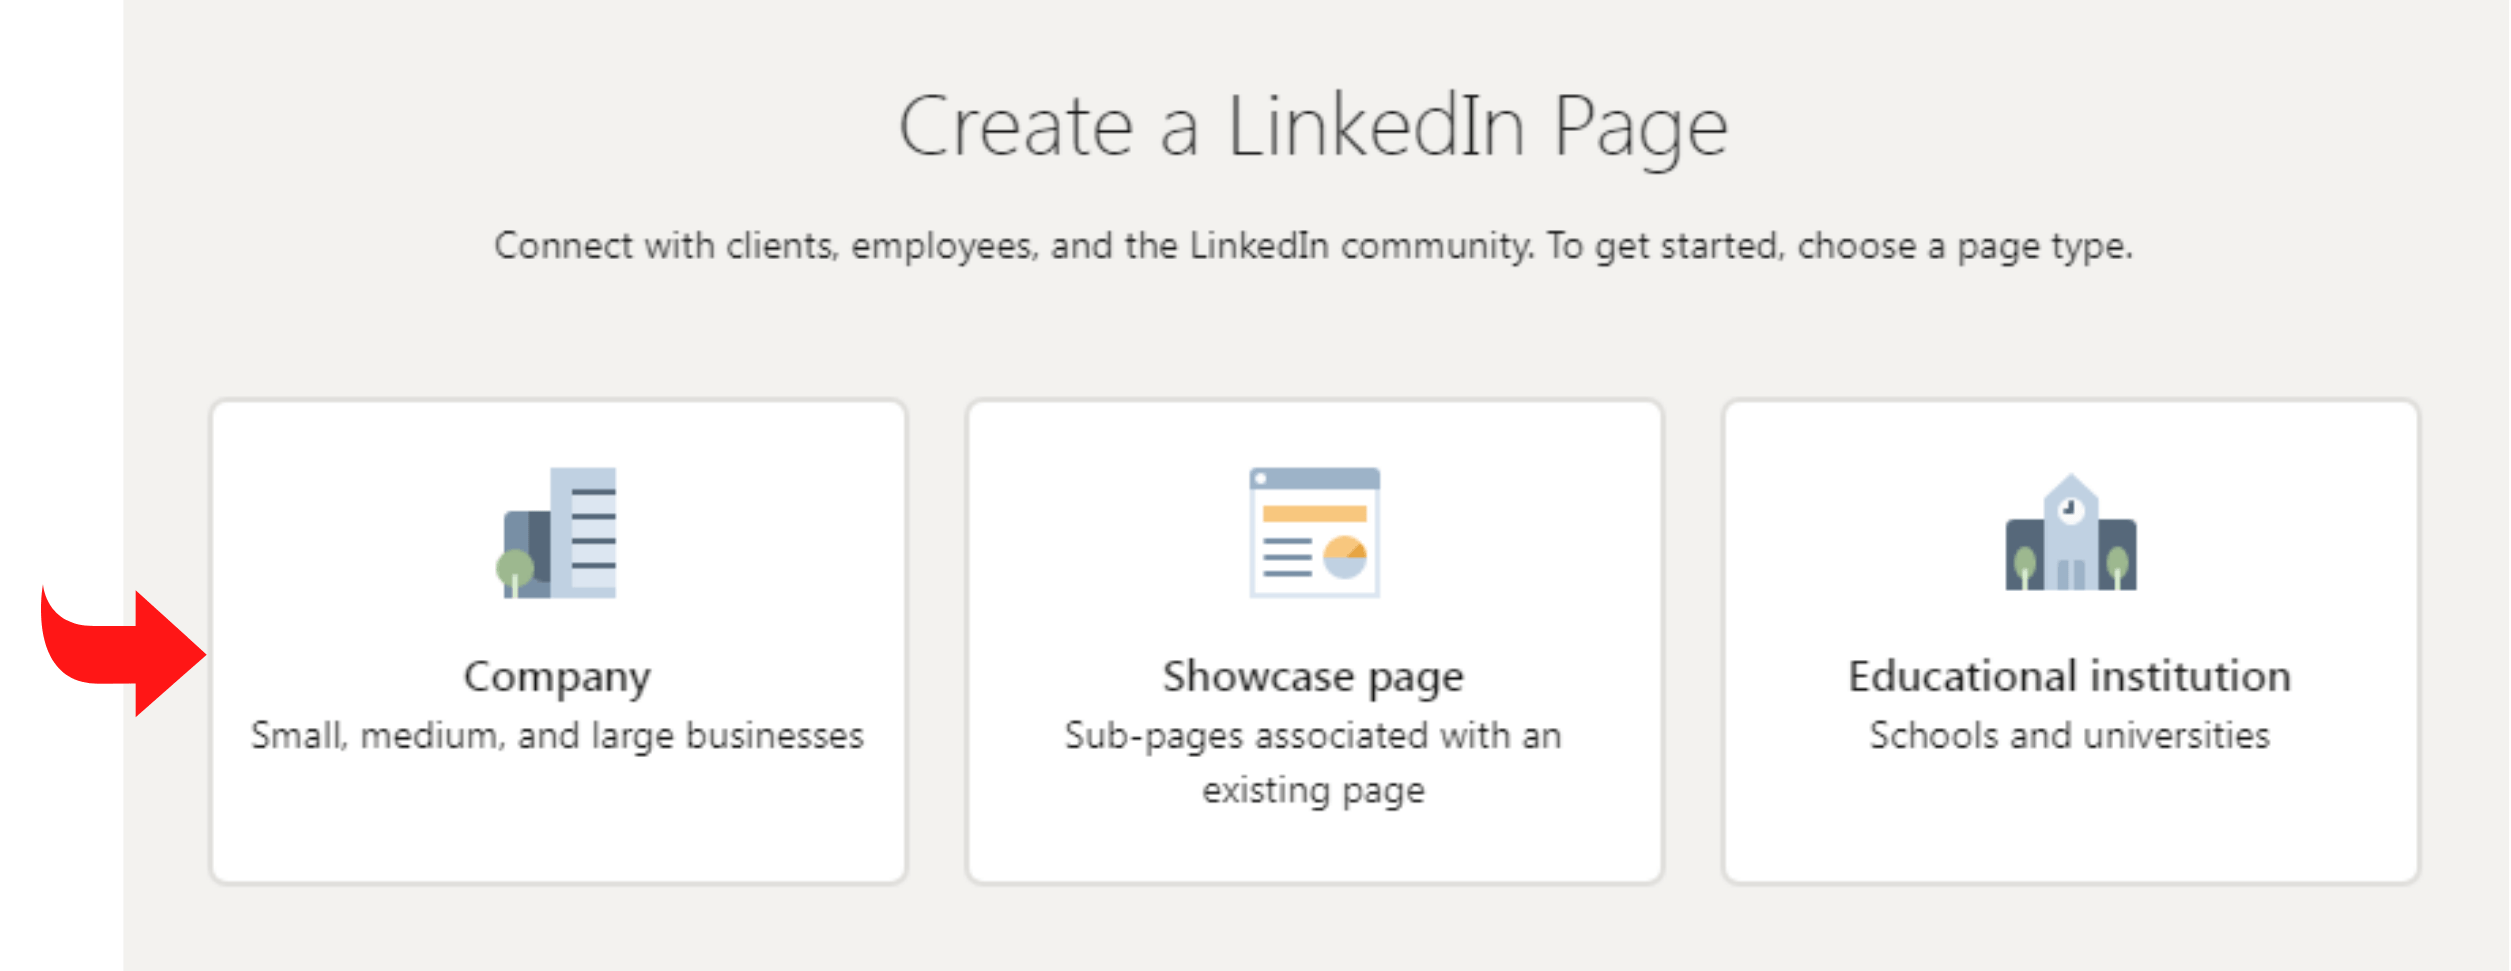The image size is (2511, 971).
Task: Click the green tree on the Company icon
Action: pyautogui.click(x=515, y=570)
